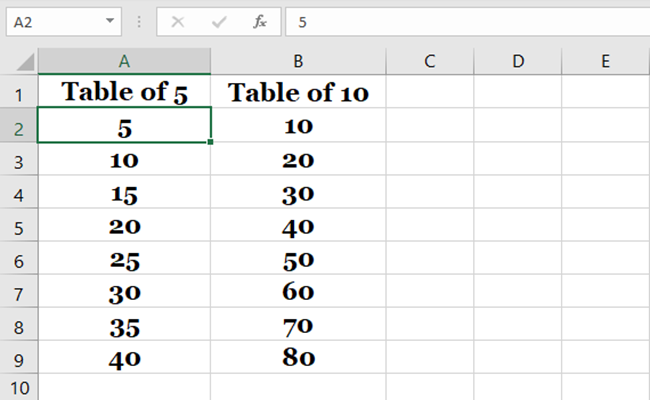Click the Cancel X formula icon
650x400 pixels.
tap(178, 21)
